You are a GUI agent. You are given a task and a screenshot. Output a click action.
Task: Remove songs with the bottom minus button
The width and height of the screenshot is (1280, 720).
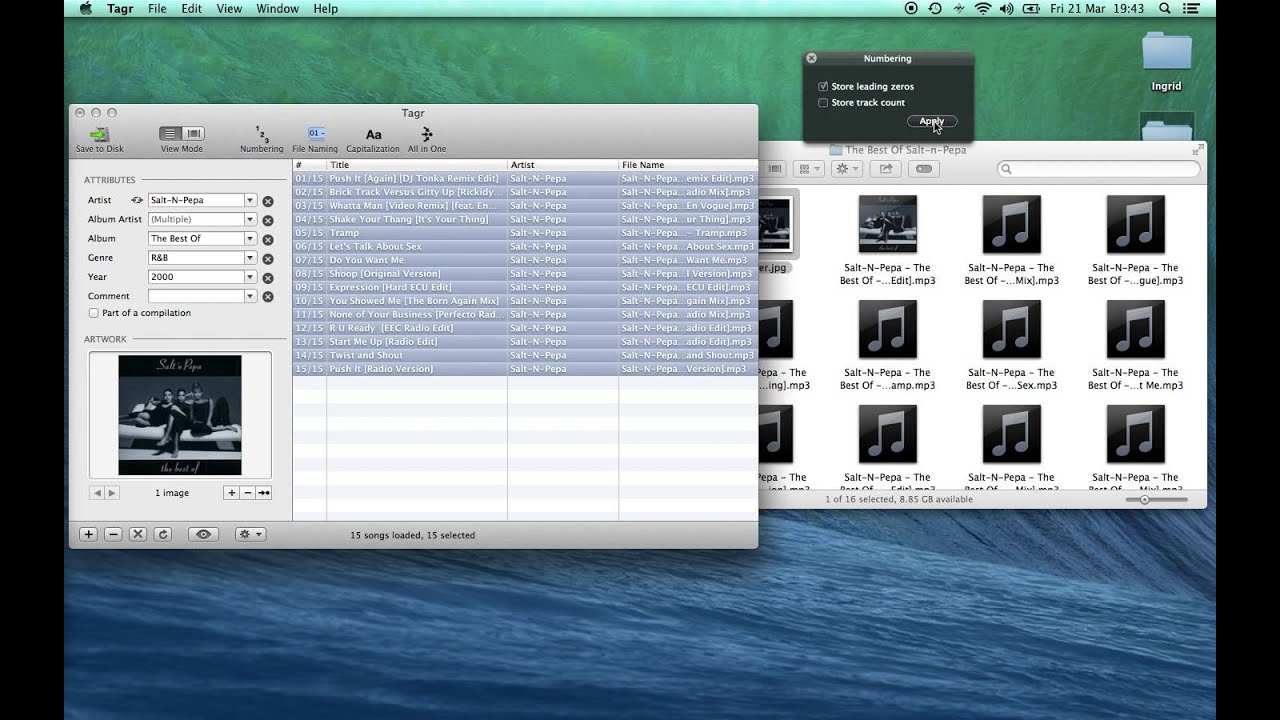click(x=113, y=535)
